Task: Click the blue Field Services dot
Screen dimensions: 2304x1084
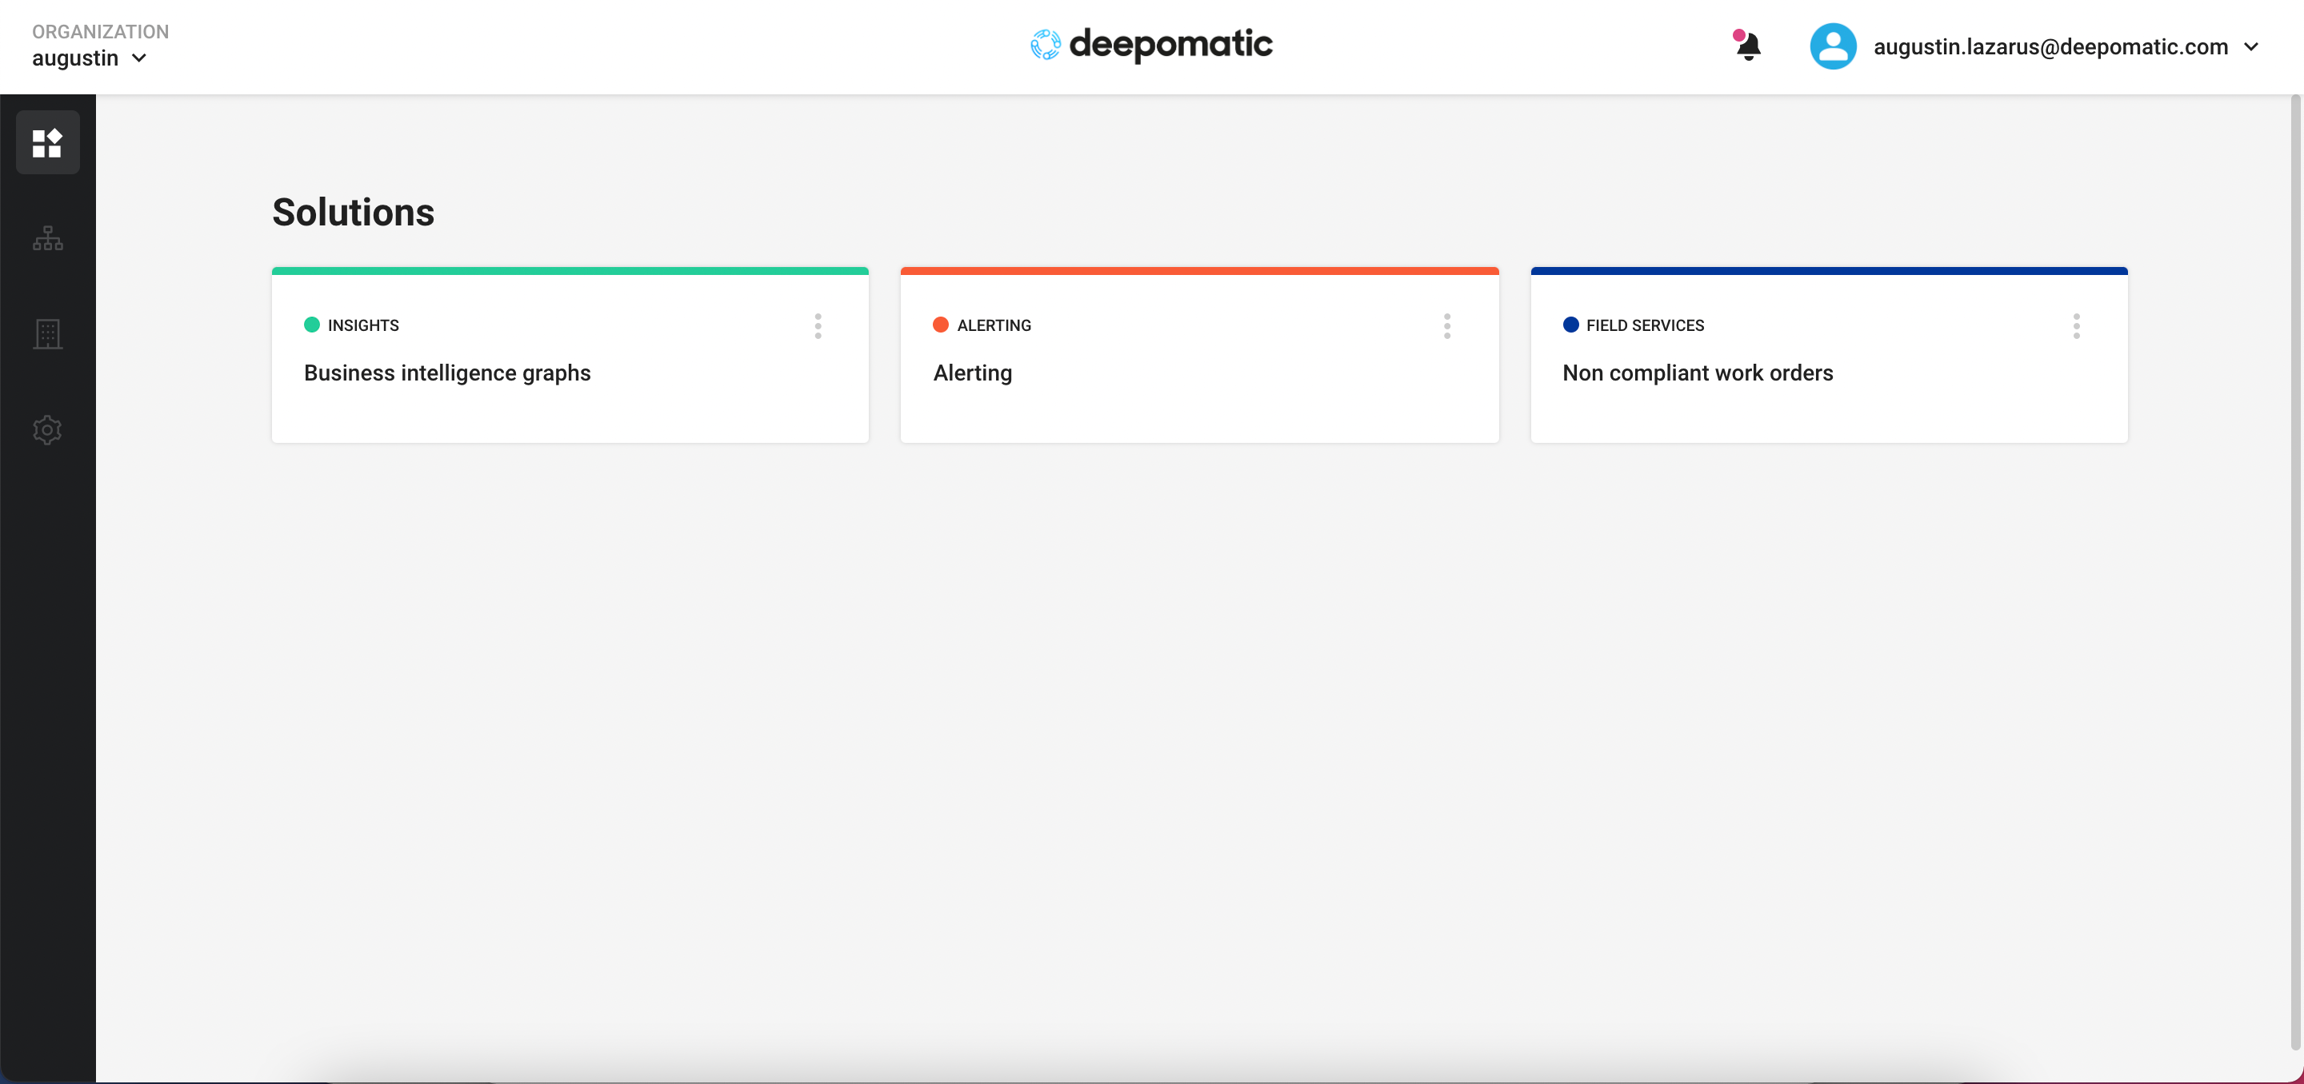Action: coord(1570,325)
